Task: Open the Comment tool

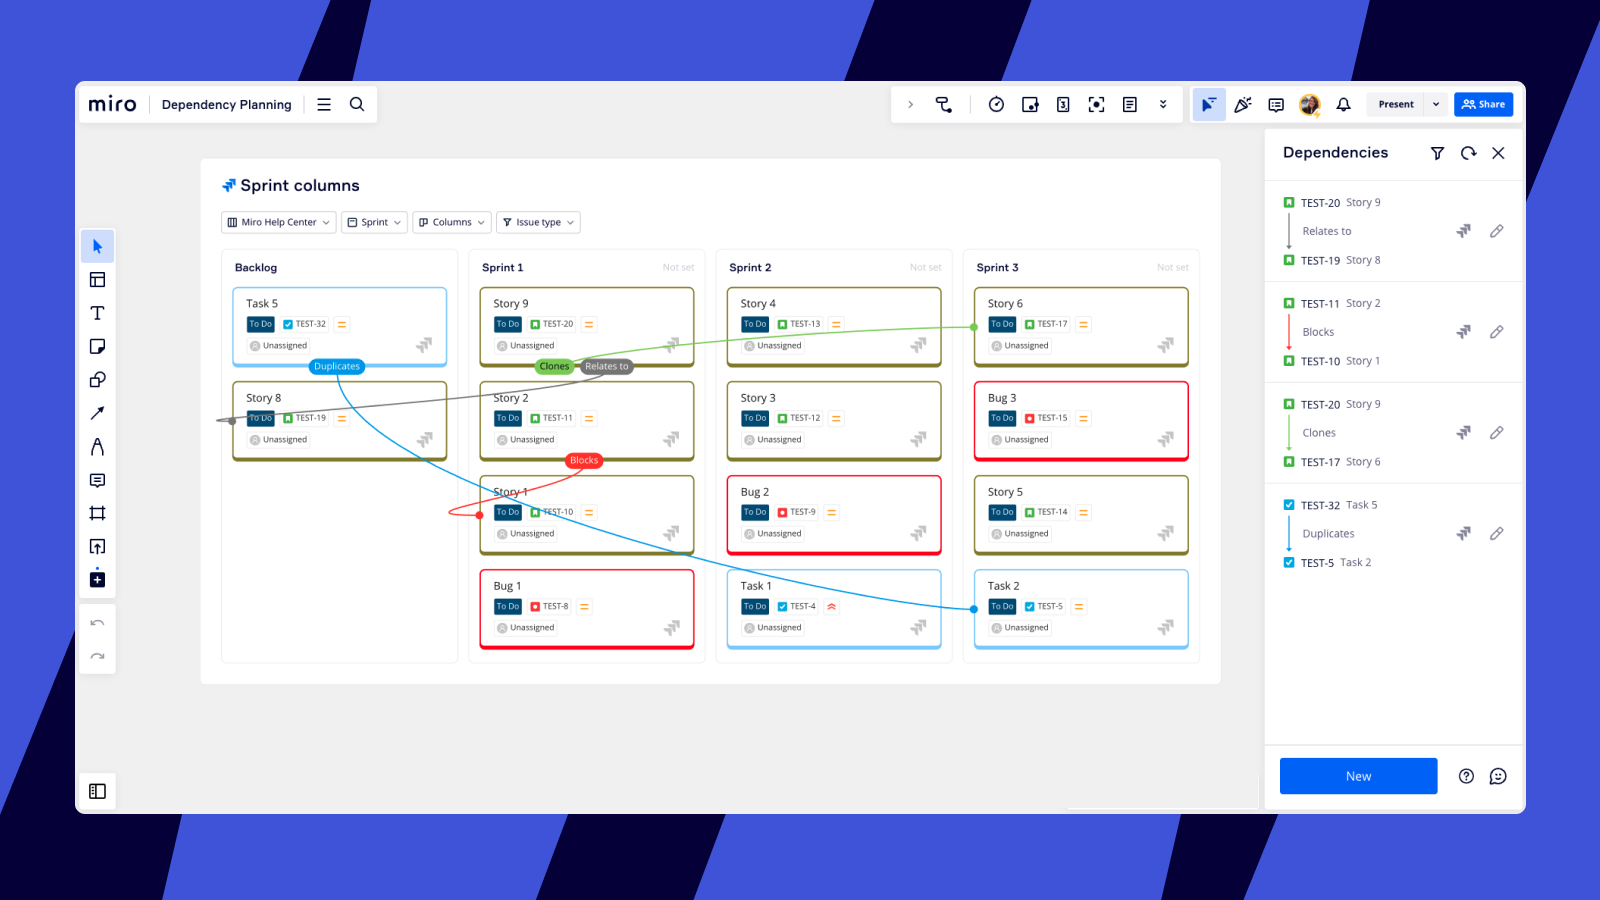Action: click(97, 480)
